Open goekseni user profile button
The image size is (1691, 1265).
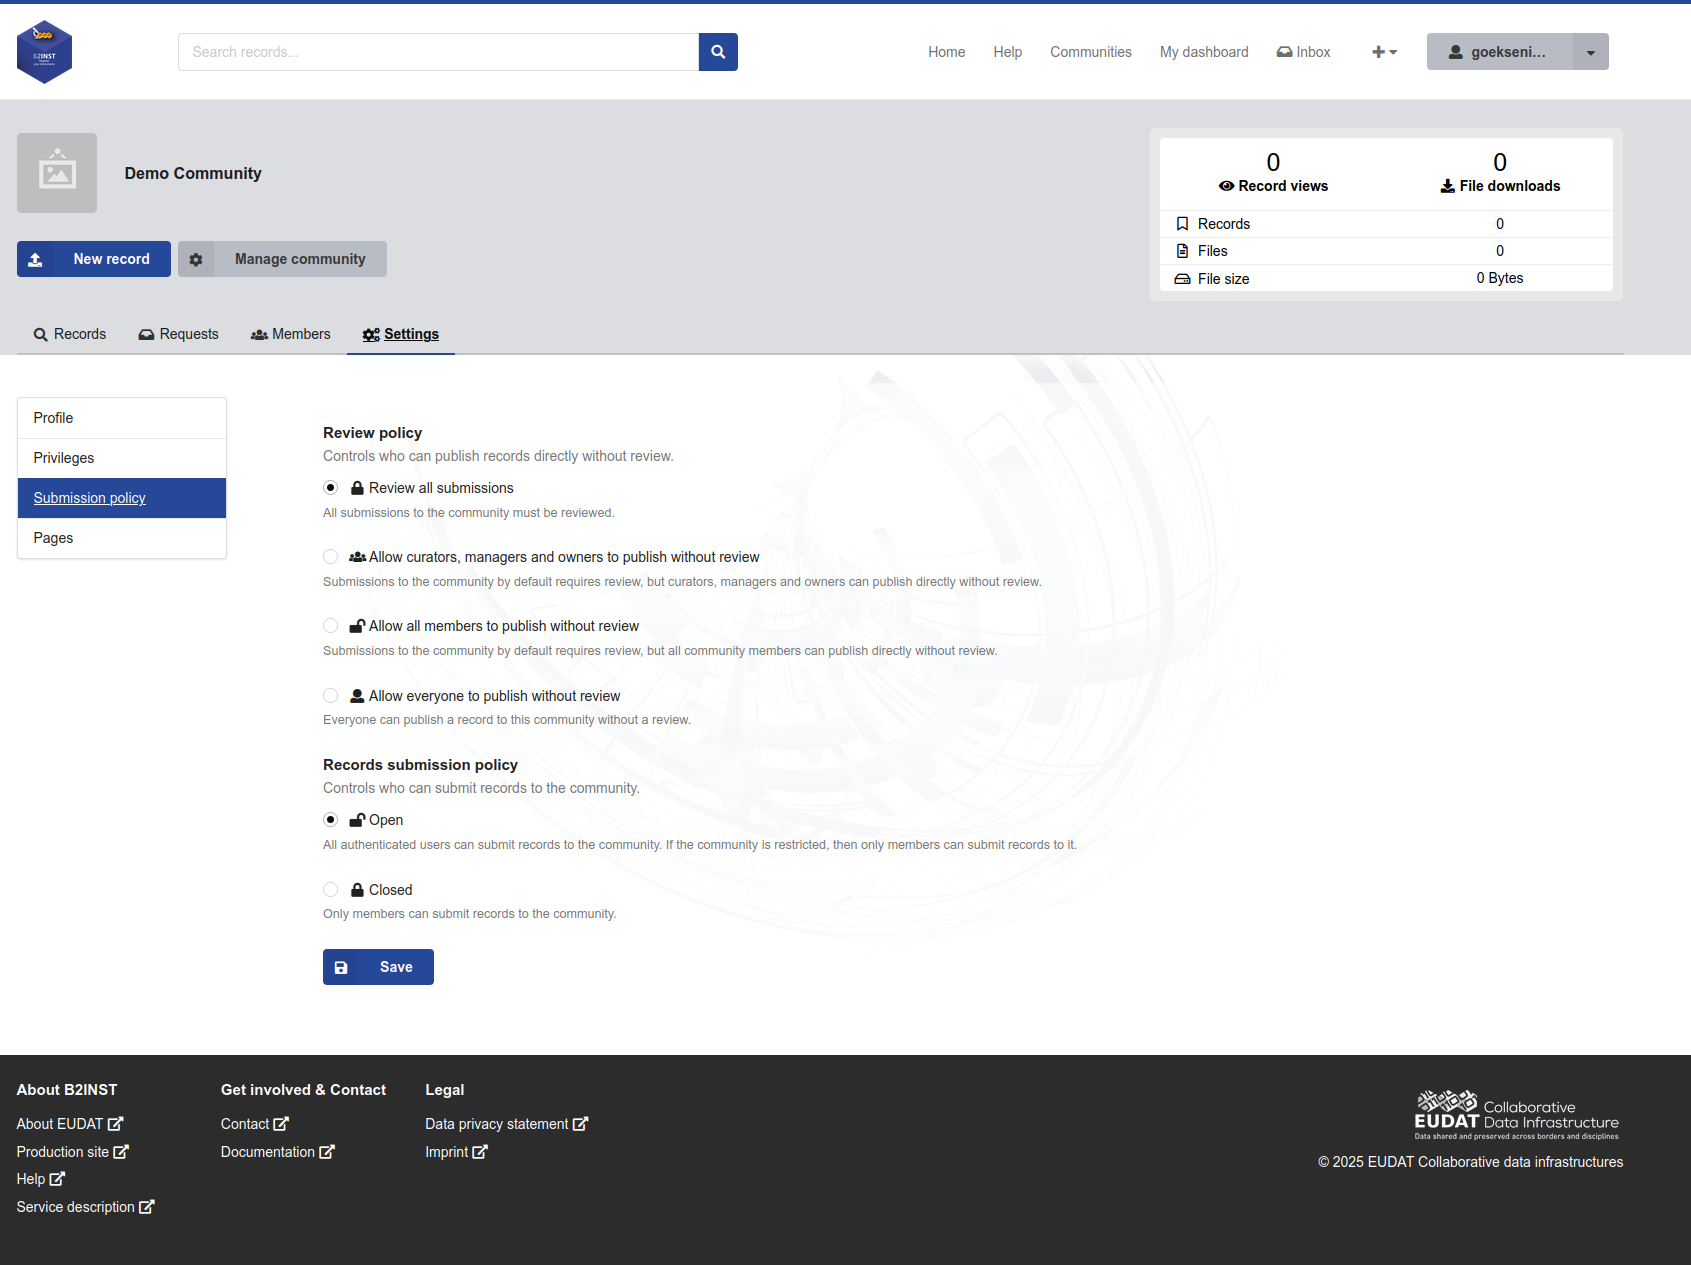[1499, 52]
